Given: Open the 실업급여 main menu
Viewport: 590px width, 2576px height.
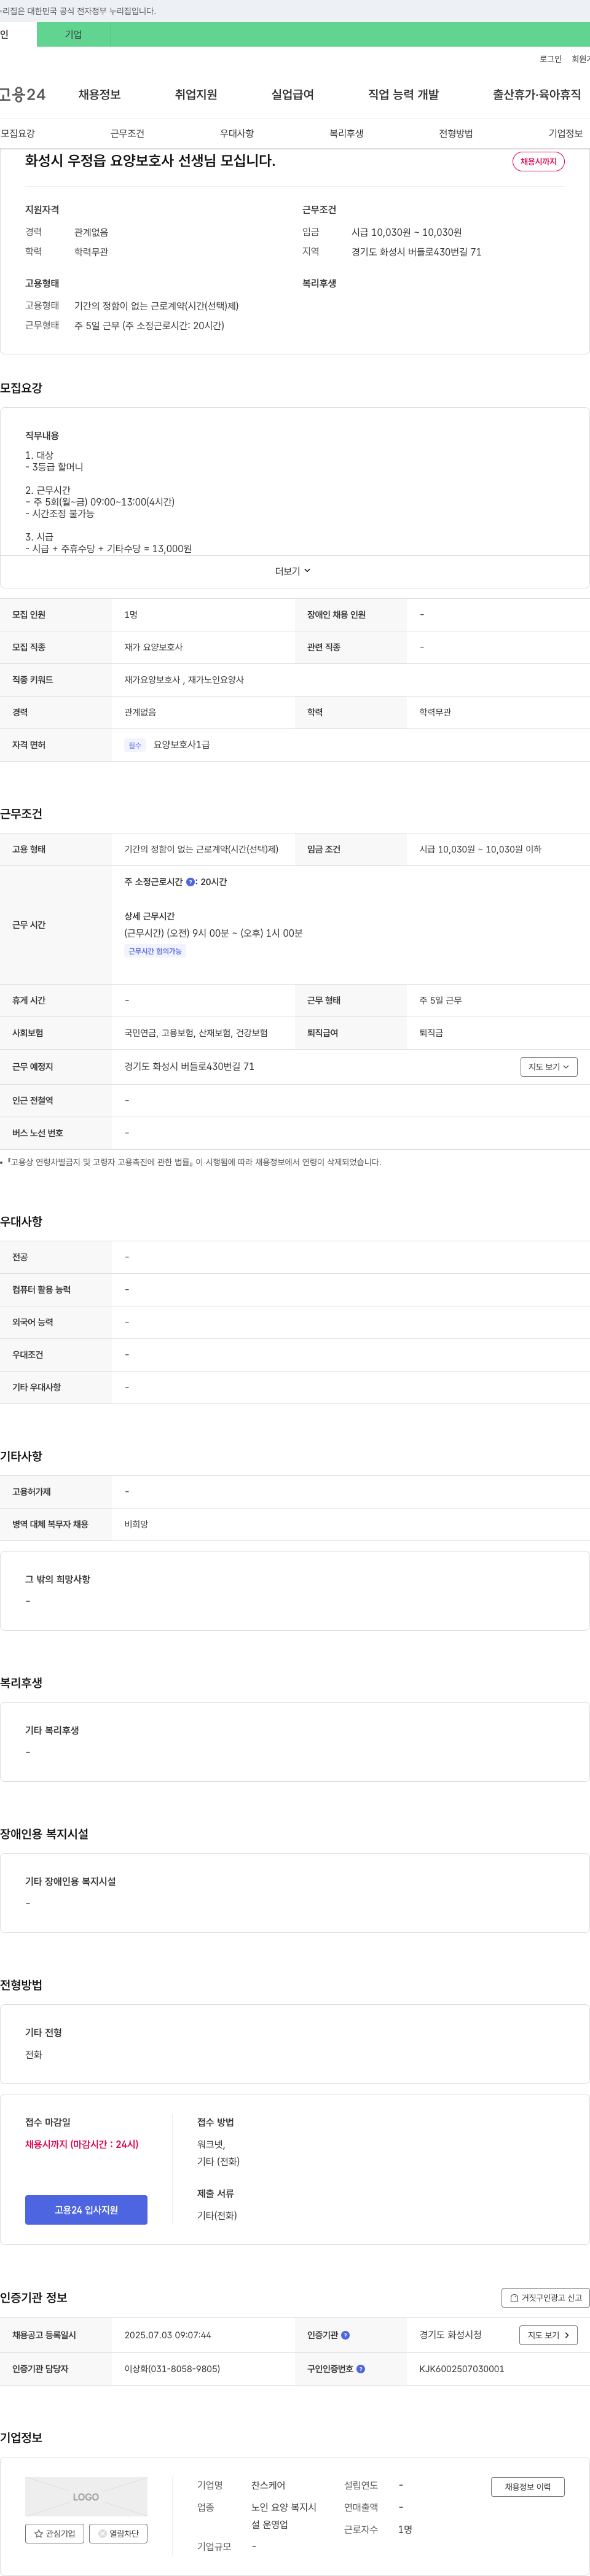Looking at the screenshot, I should pyautogui.click(x=292, y=95).
